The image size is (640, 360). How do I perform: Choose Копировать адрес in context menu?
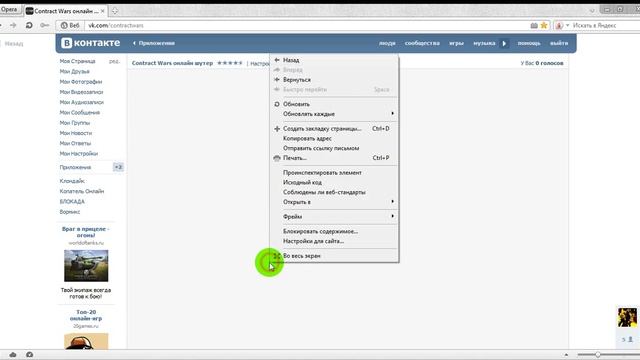pos(334,138)
